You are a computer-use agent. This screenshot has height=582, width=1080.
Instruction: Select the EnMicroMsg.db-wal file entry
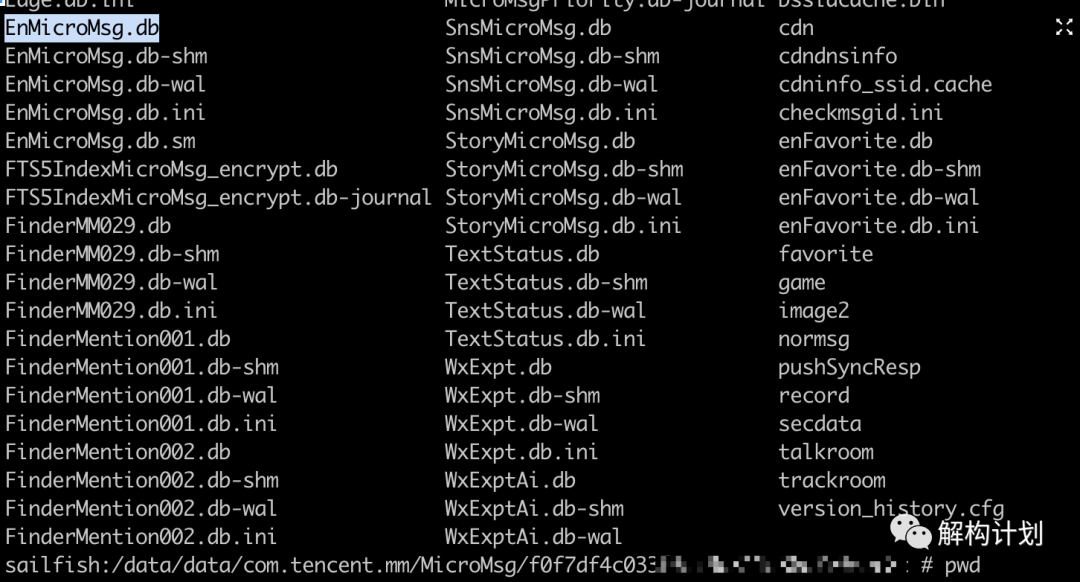click(105, 85)
